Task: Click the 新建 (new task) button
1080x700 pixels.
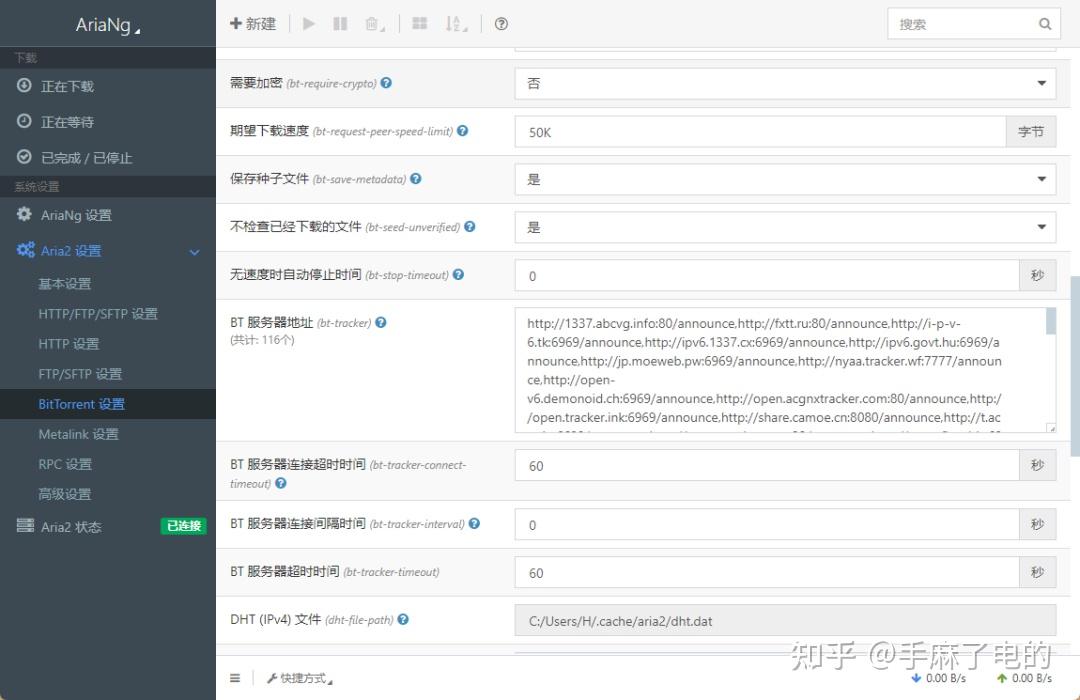Action: click(x=253, y=23)
